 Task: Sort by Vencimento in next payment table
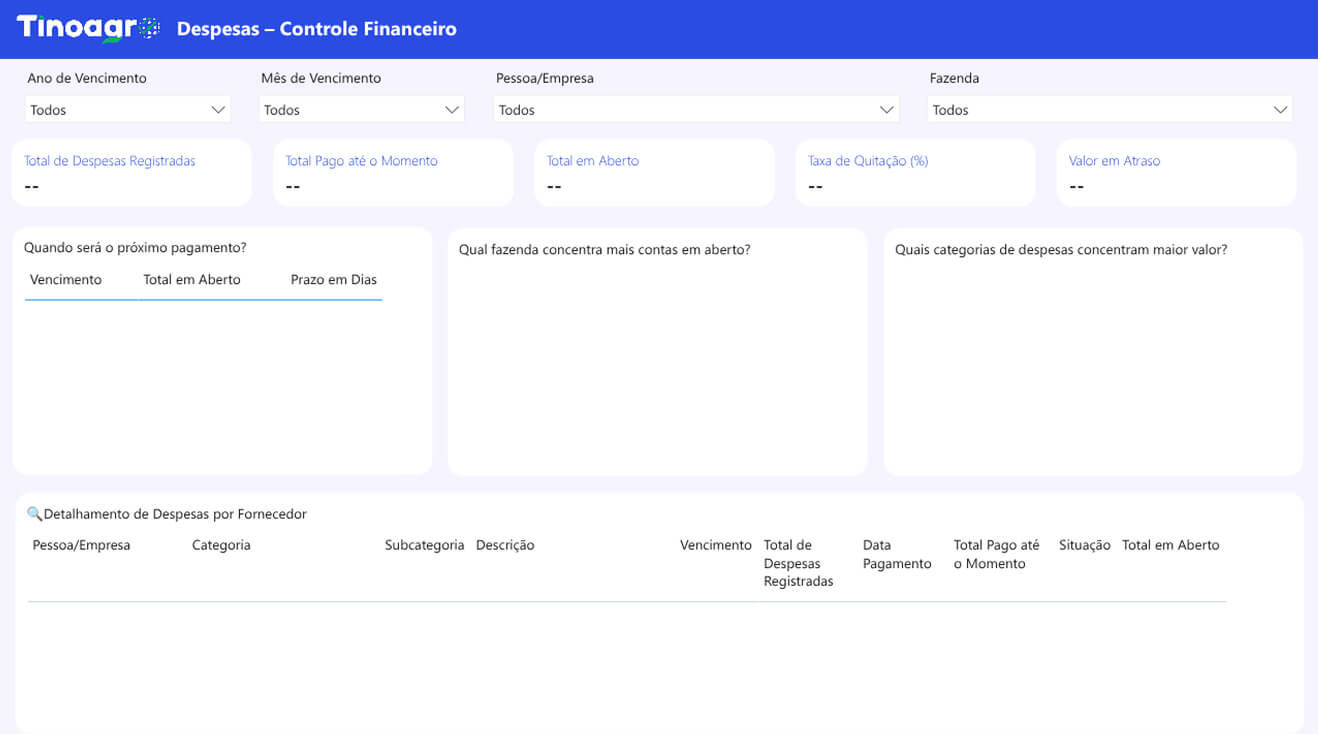pos(66,280)
